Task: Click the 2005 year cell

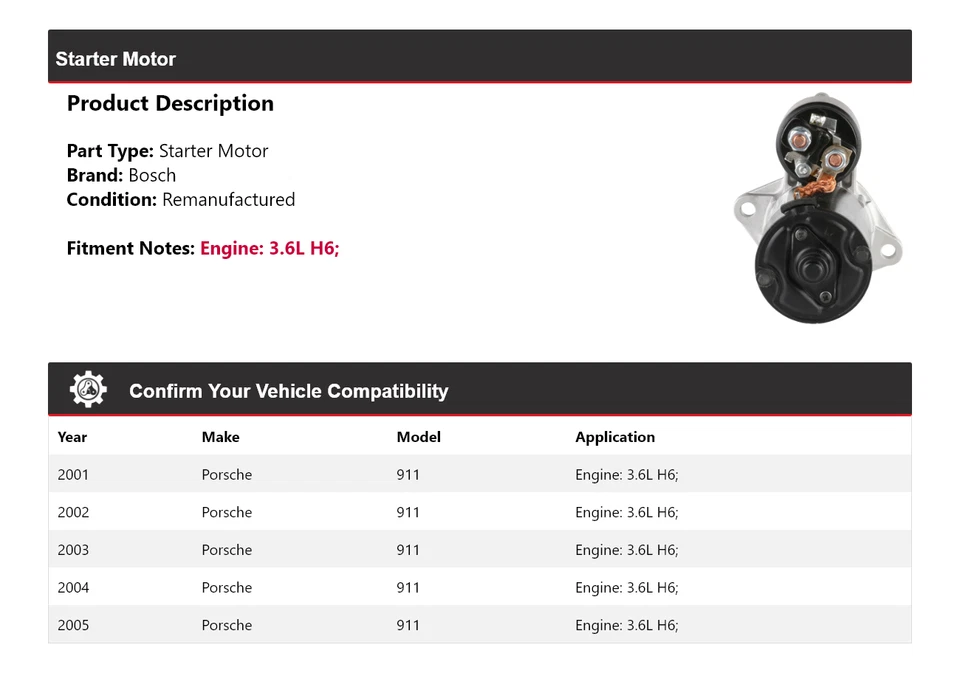Action: click(73, 625)
